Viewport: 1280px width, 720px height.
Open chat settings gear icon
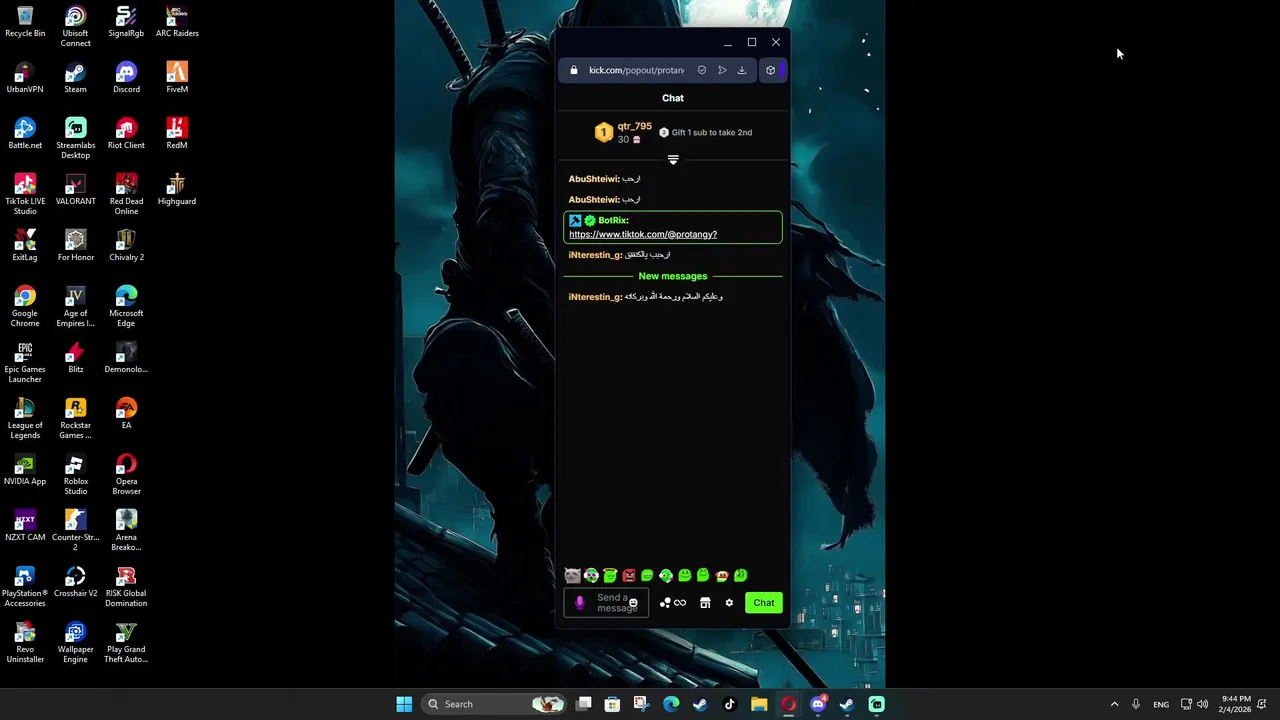(x=729, y=603)
